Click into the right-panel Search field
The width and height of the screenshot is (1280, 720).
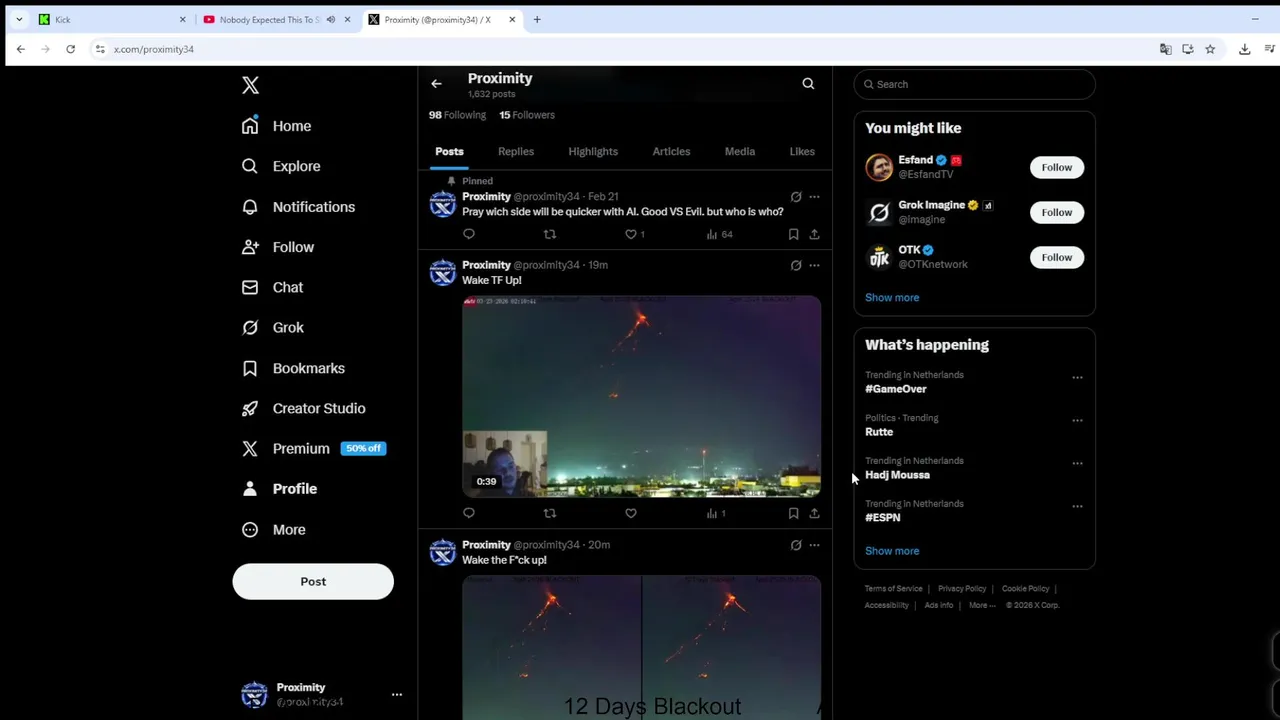click(x=975, y=84)
